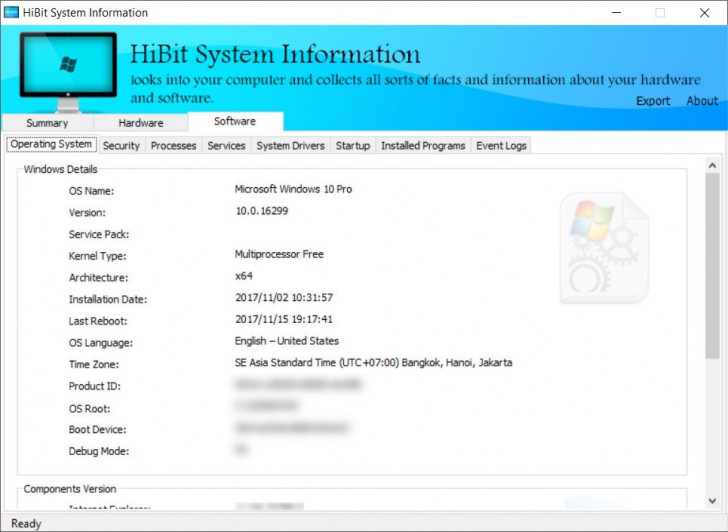The width and height of the screenshot is (728, 532).
Task: Click the 'OS Language:' label
Action: [x=101, y=343]
